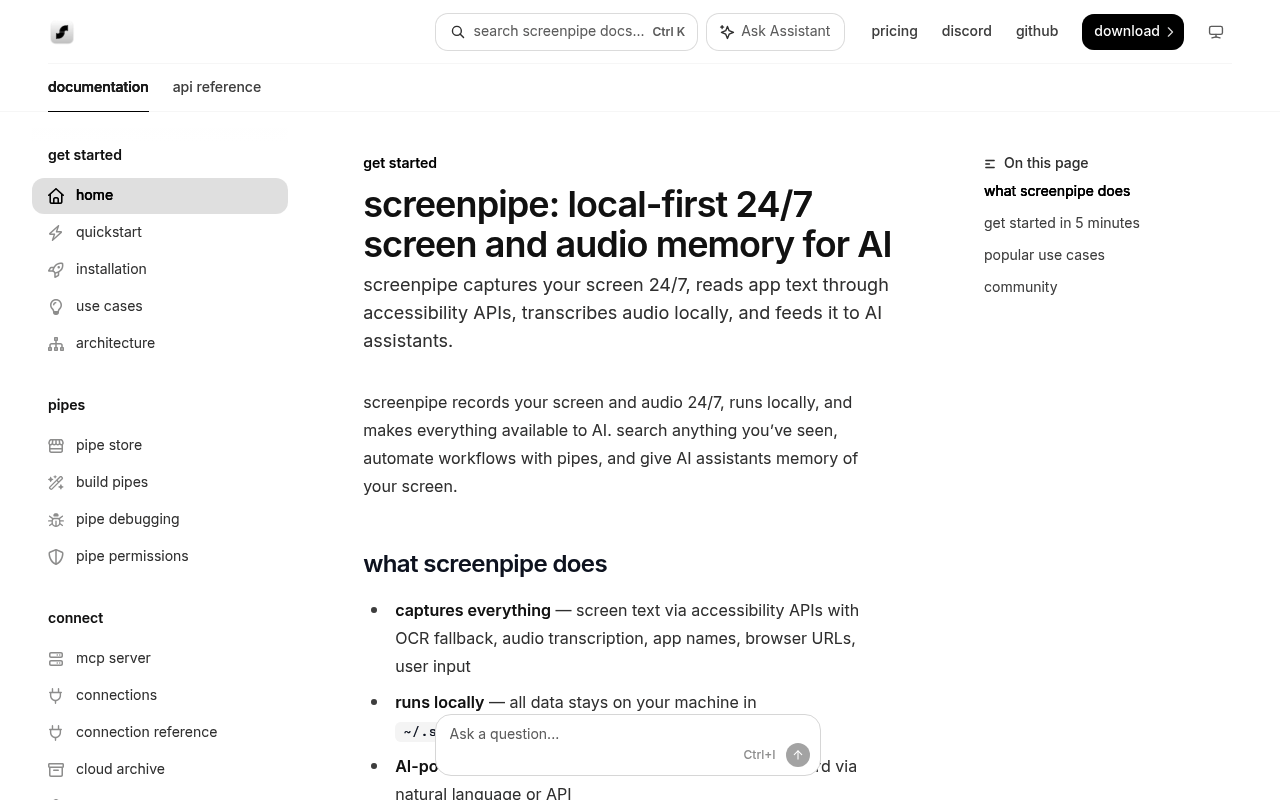The height and width of the screenshot is (800, 1280).
Task: Click the use cases lightbulb icon
Action: point(56,307)
